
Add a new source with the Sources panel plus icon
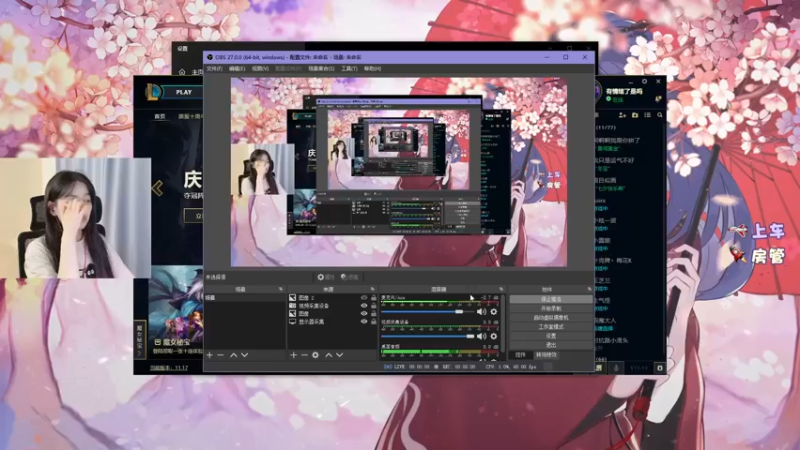click(x=293, y=355)
